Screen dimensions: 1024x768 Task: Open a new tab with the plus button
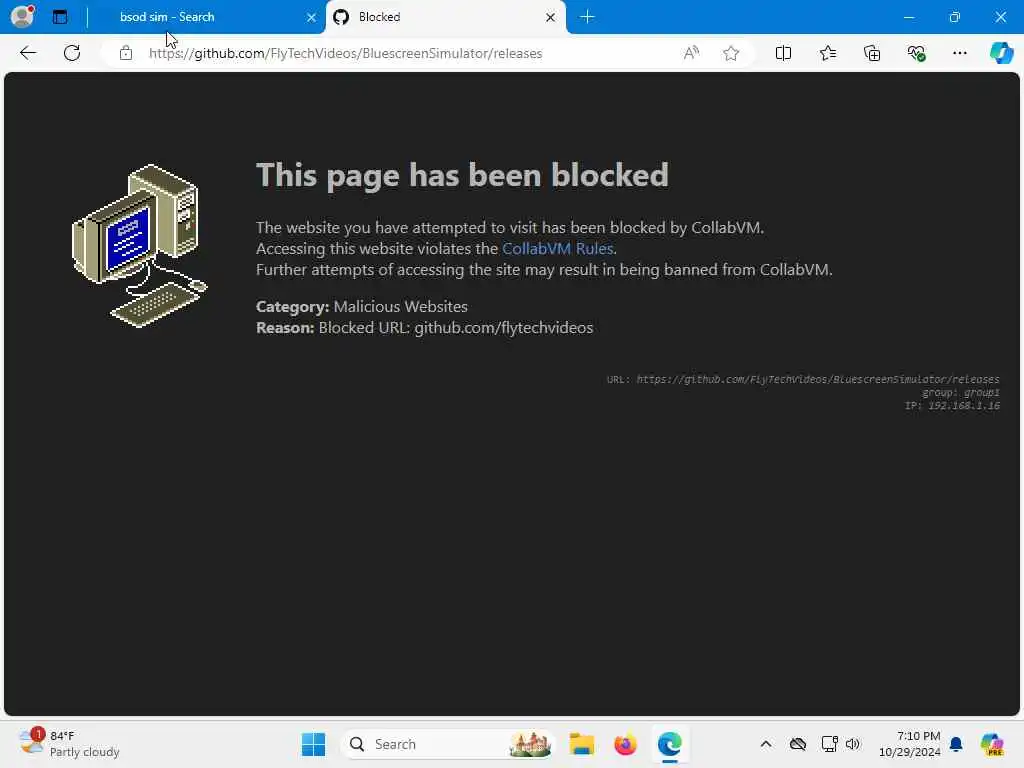(587, 17)
